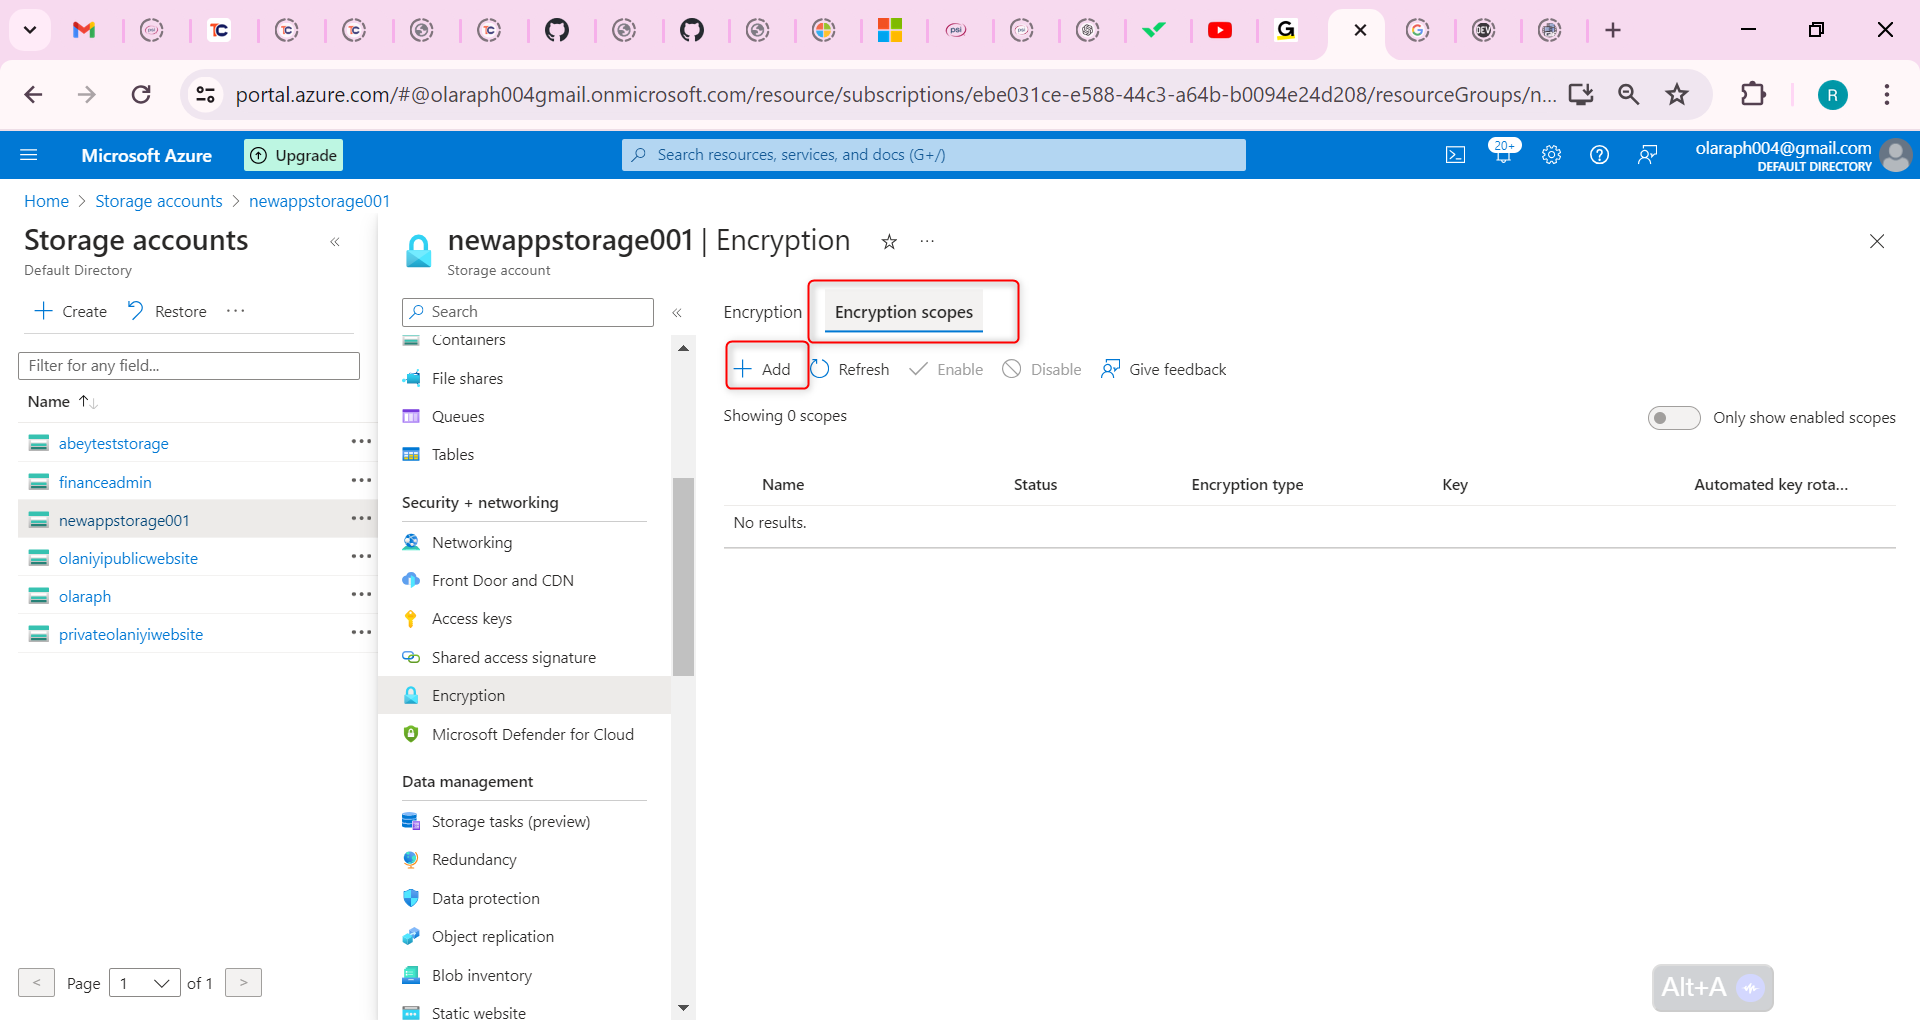The image size is (1920, 1020).
Task: Open context menu for newappstorage001 row
Action: pos(361,519)
